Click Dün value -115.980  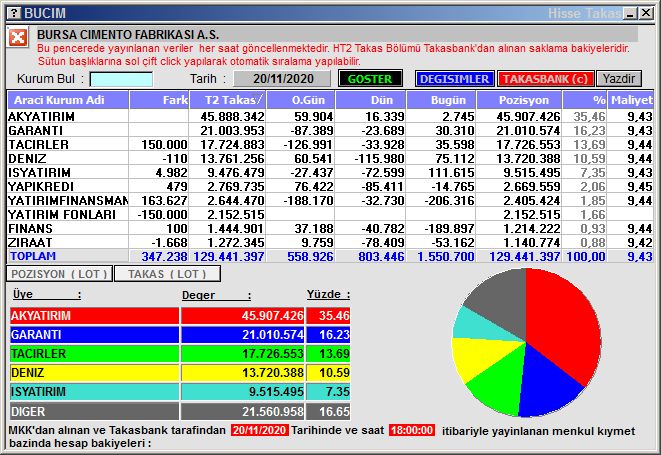(379, 159)
